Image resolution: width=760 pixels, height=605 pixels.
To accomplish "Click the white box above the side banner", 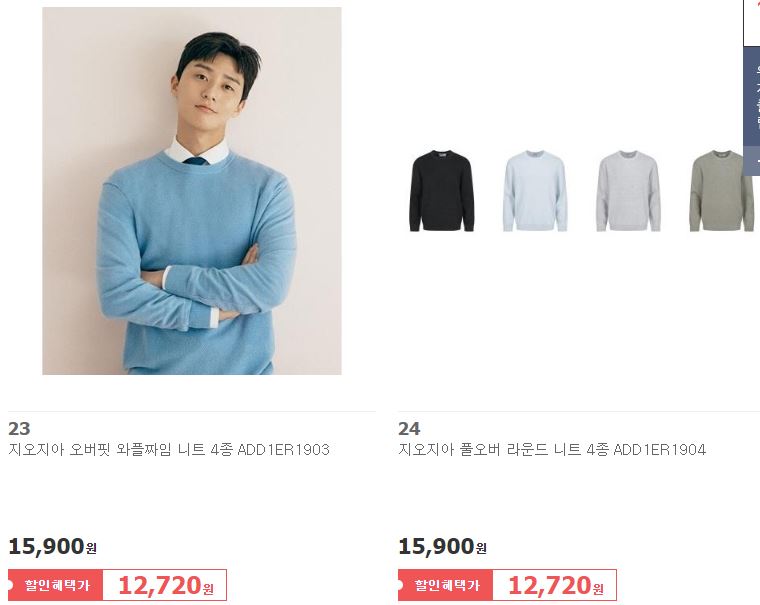I will [752, 23].
